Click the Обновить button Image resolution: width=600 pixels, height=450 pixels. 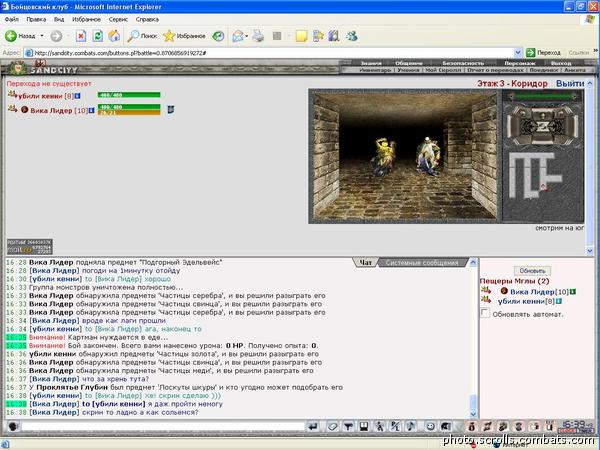tap(532, 271)
